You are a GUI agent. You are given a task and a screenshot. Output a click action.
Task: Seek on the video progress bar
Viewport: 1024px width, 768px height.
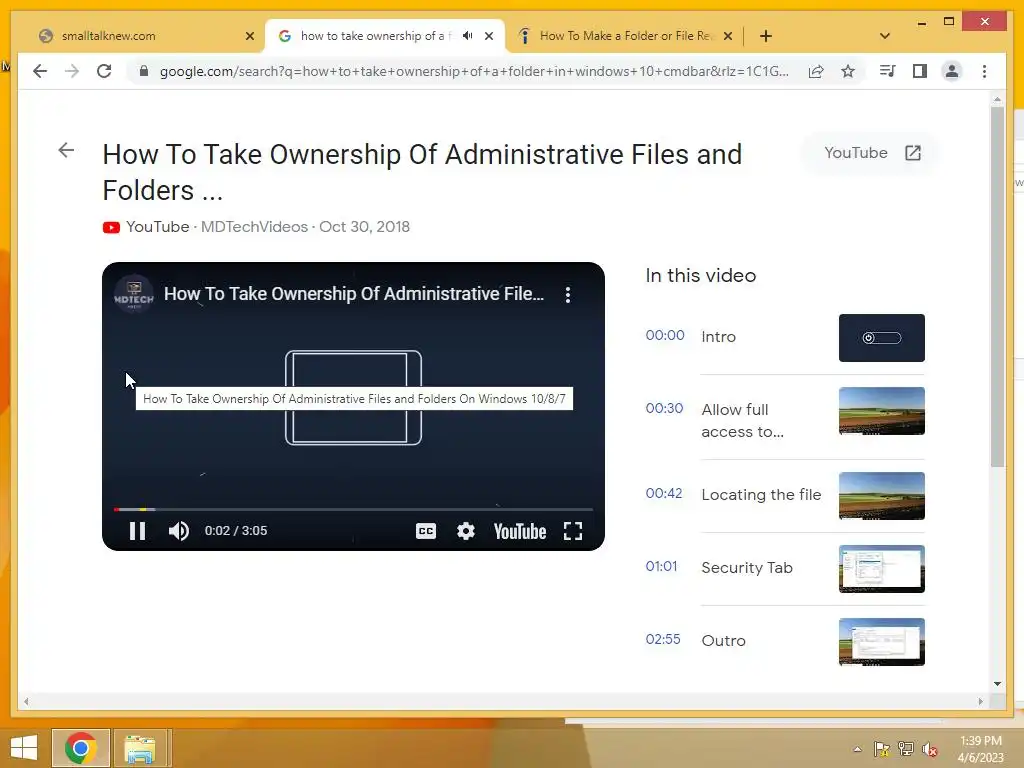point(353,509)
